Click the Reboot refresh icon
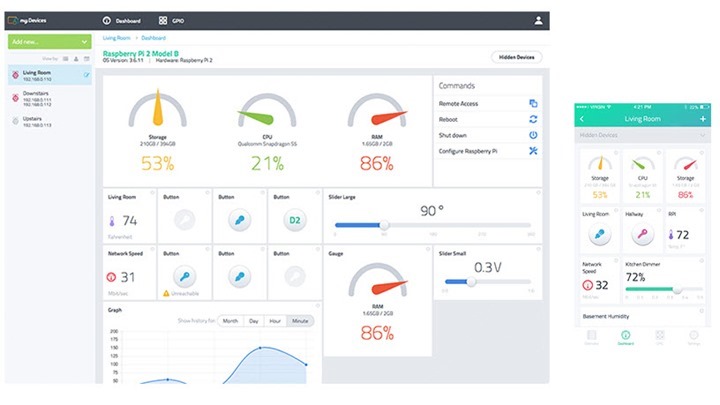This screenshot has width=720, height=405. tap(533, 119)
